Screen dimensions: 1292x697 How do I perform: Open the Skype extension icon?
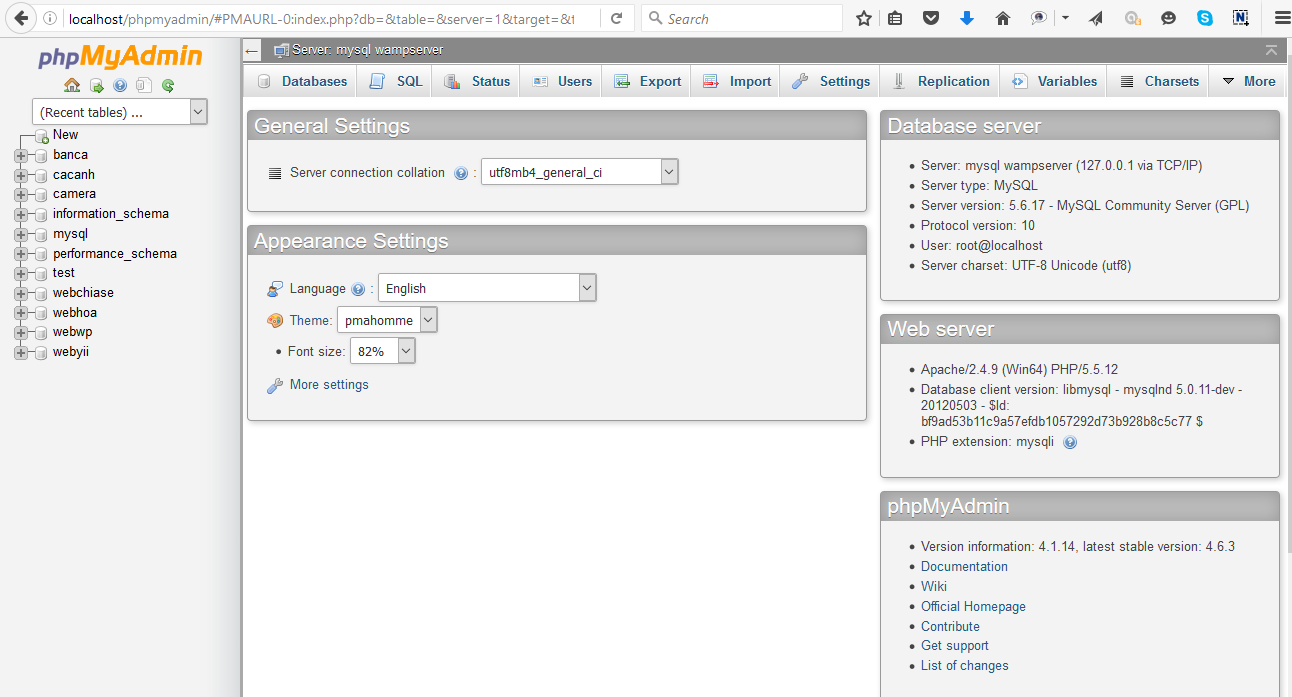1205,18
